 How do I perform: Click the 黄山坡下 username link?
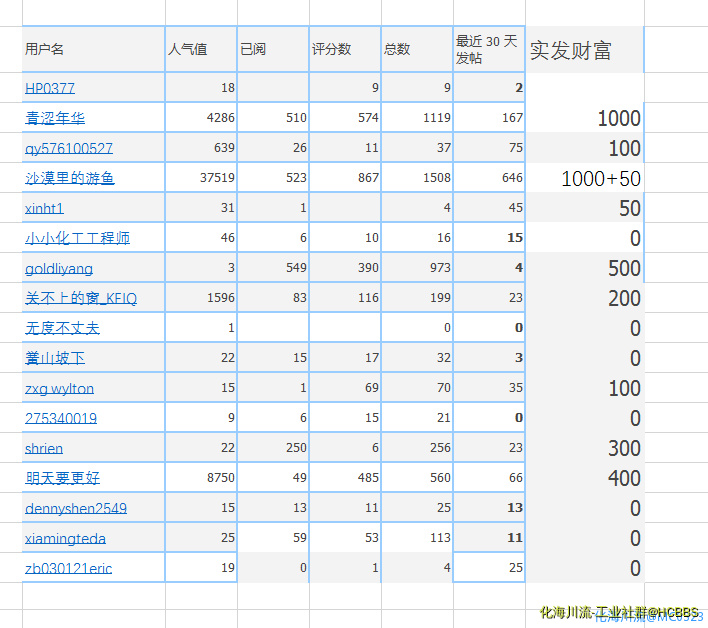pyautogui.click(x=55, y=358)
